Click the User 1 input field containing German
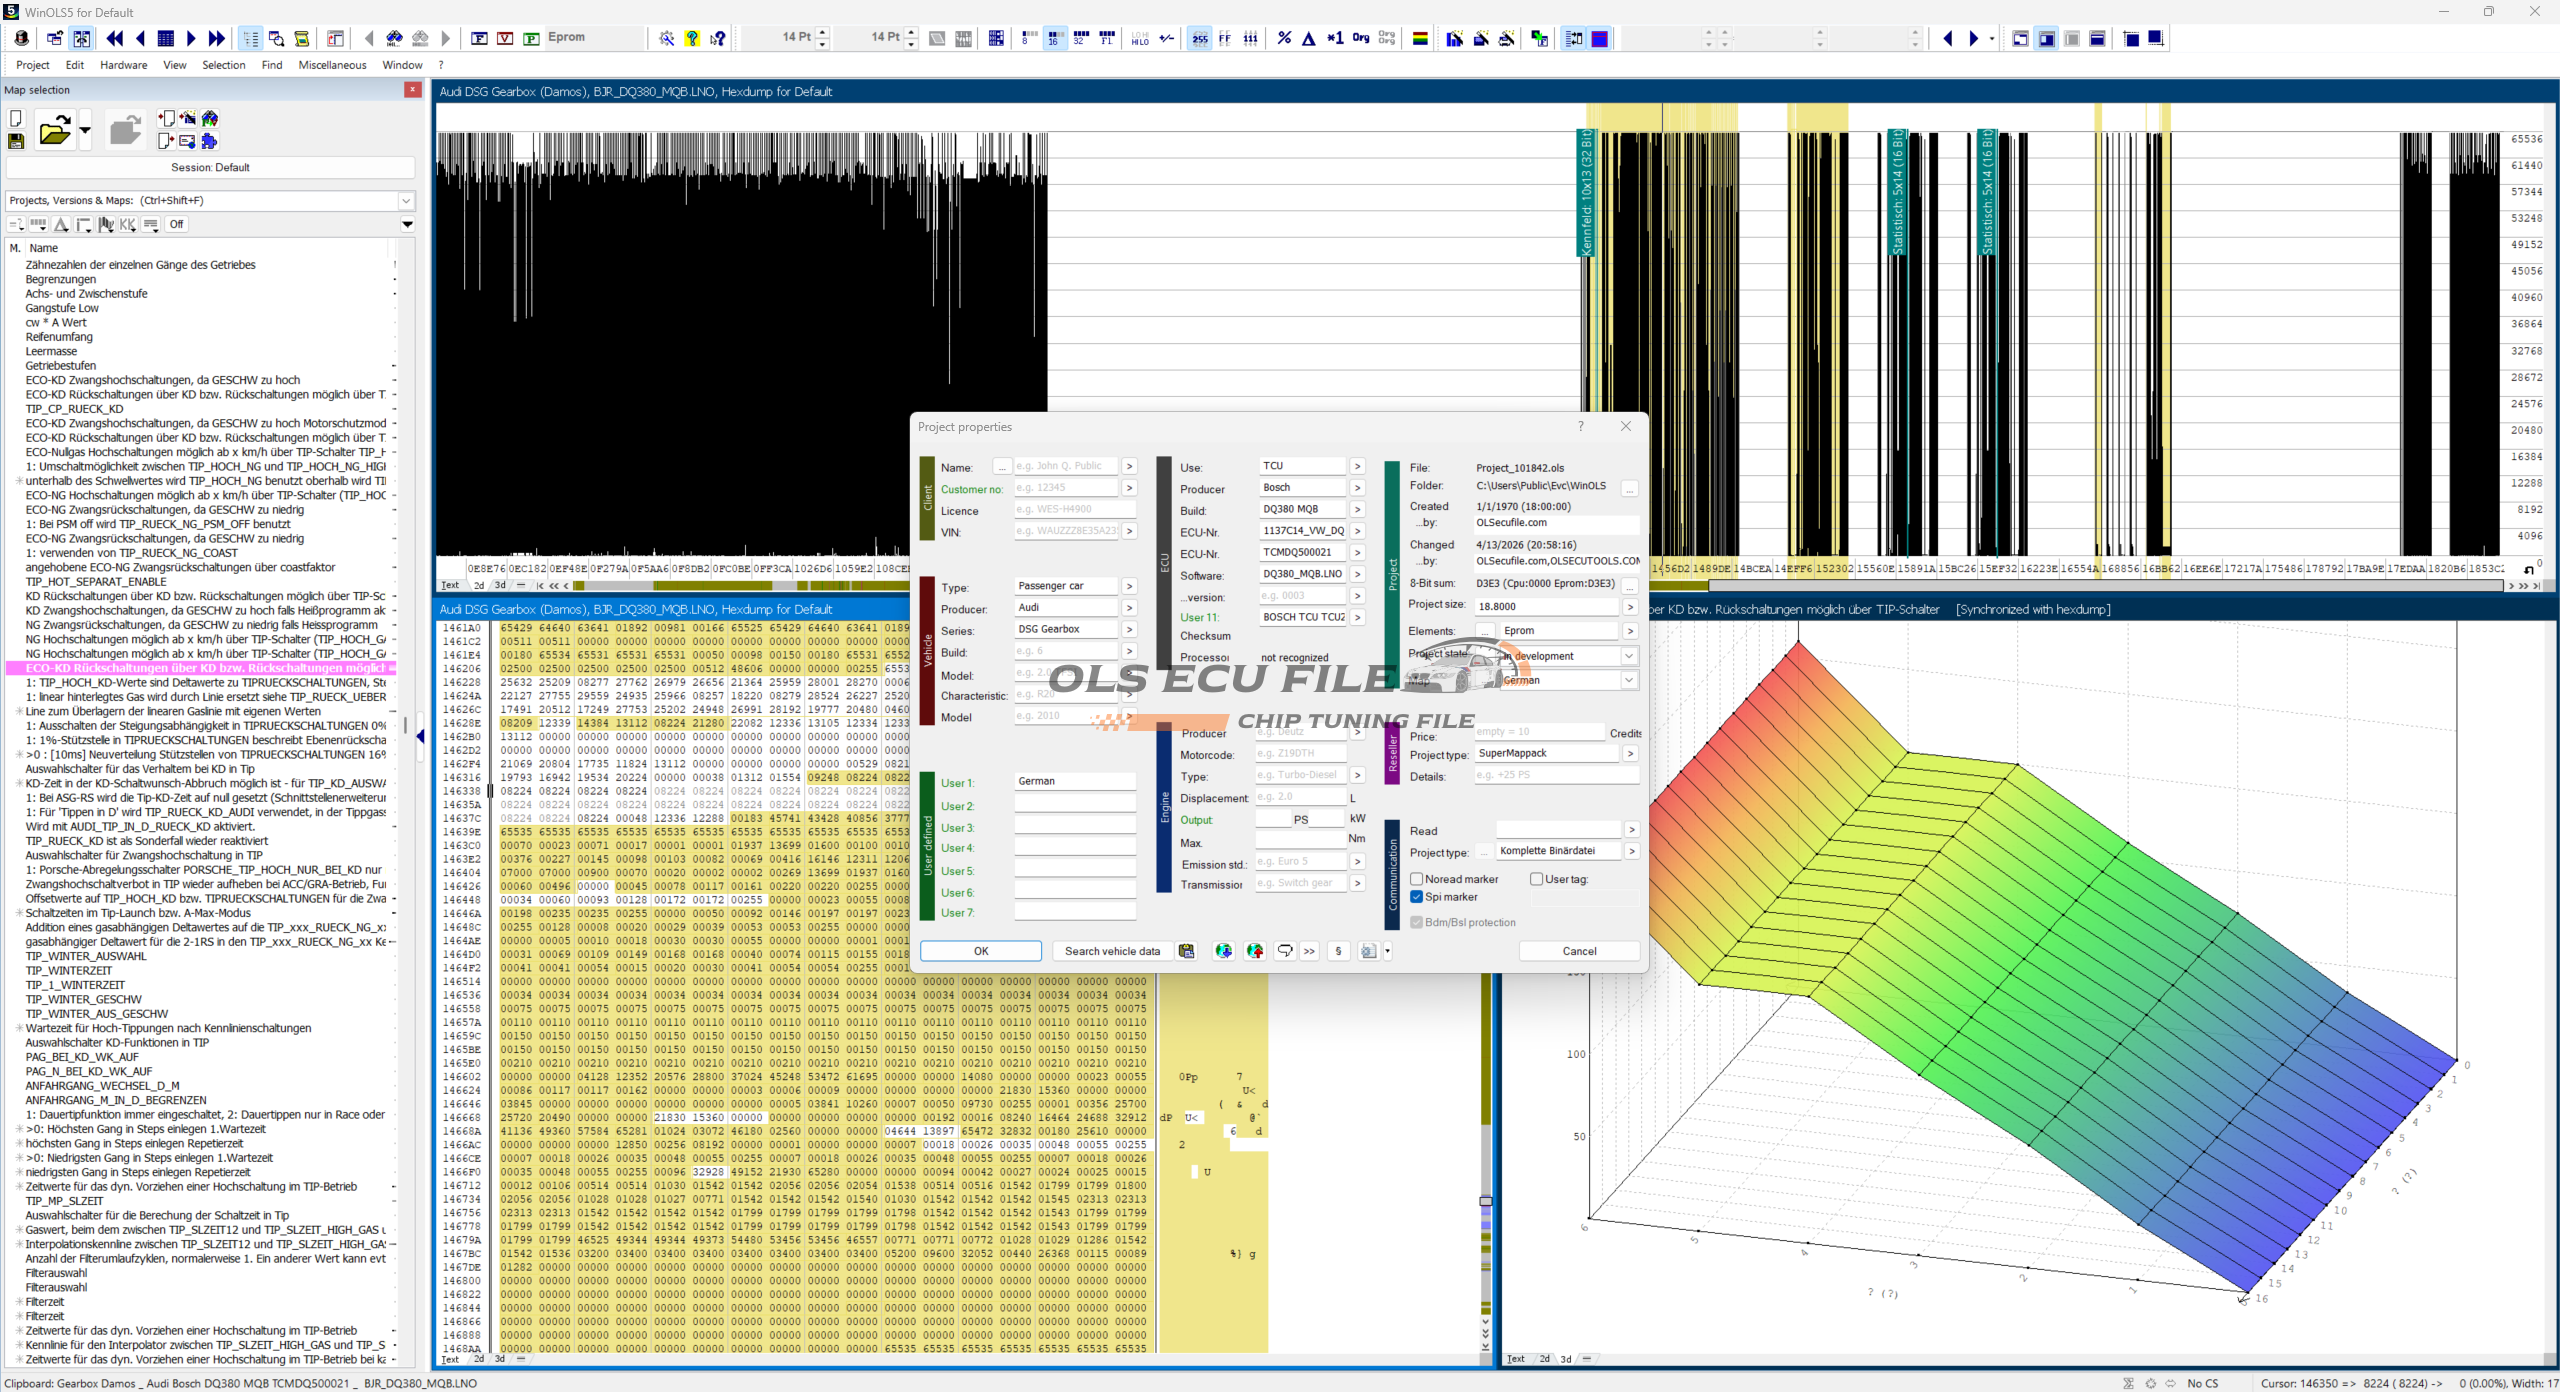This screenshot has height=1392, width=2560. tap(1074, 781)
